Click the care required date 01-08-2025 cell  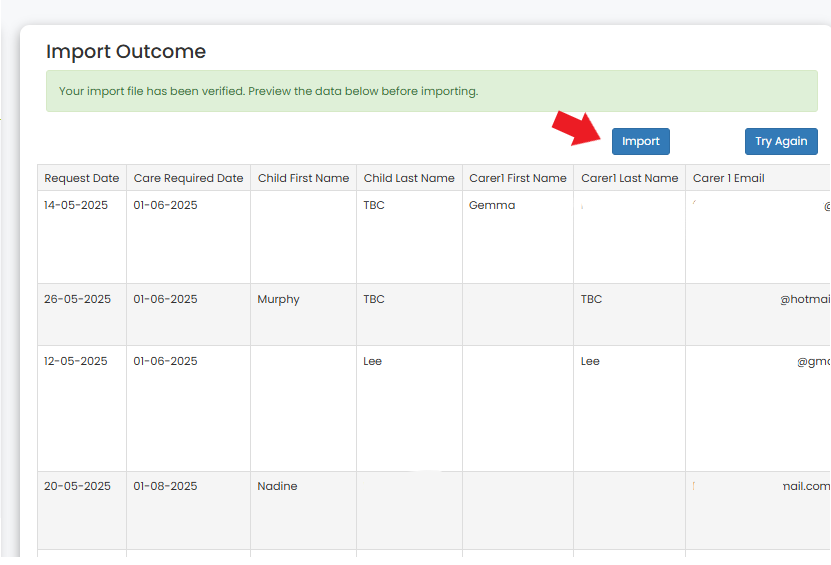[x=165, y=486]
